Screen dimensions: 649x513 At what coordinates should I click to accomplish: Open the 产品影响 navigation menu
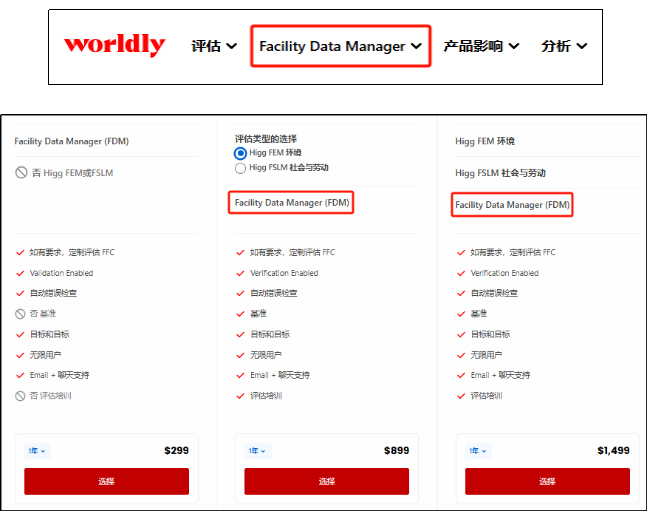481,46
